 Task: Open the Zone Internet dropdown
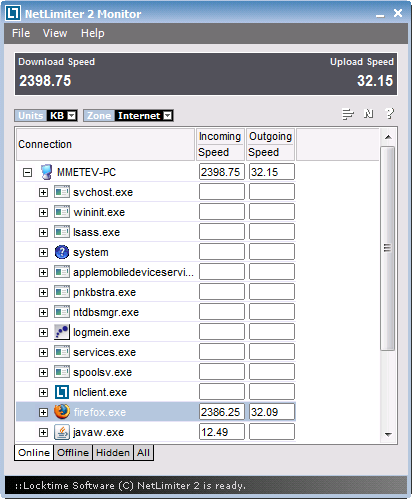point(168,116)
